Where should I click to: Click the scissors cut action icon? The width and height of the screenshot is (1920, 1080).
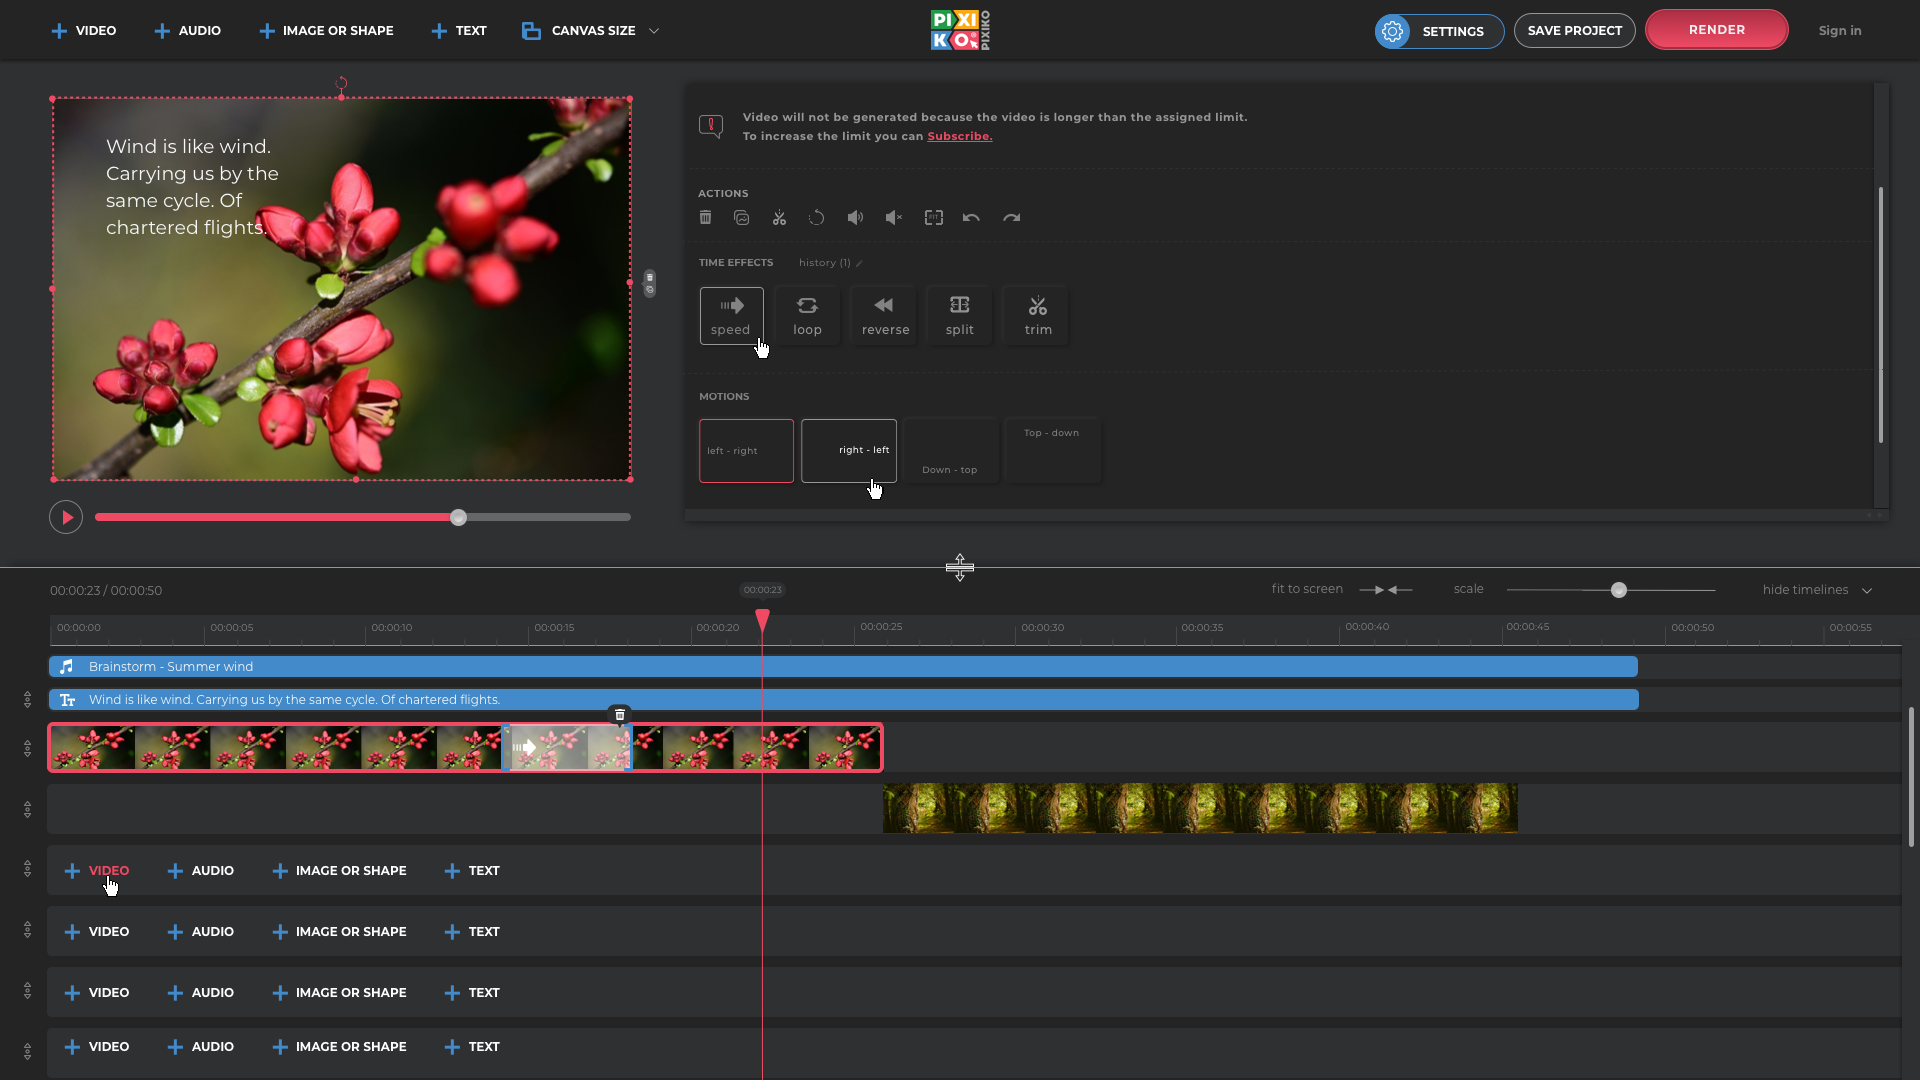[779, 218]
